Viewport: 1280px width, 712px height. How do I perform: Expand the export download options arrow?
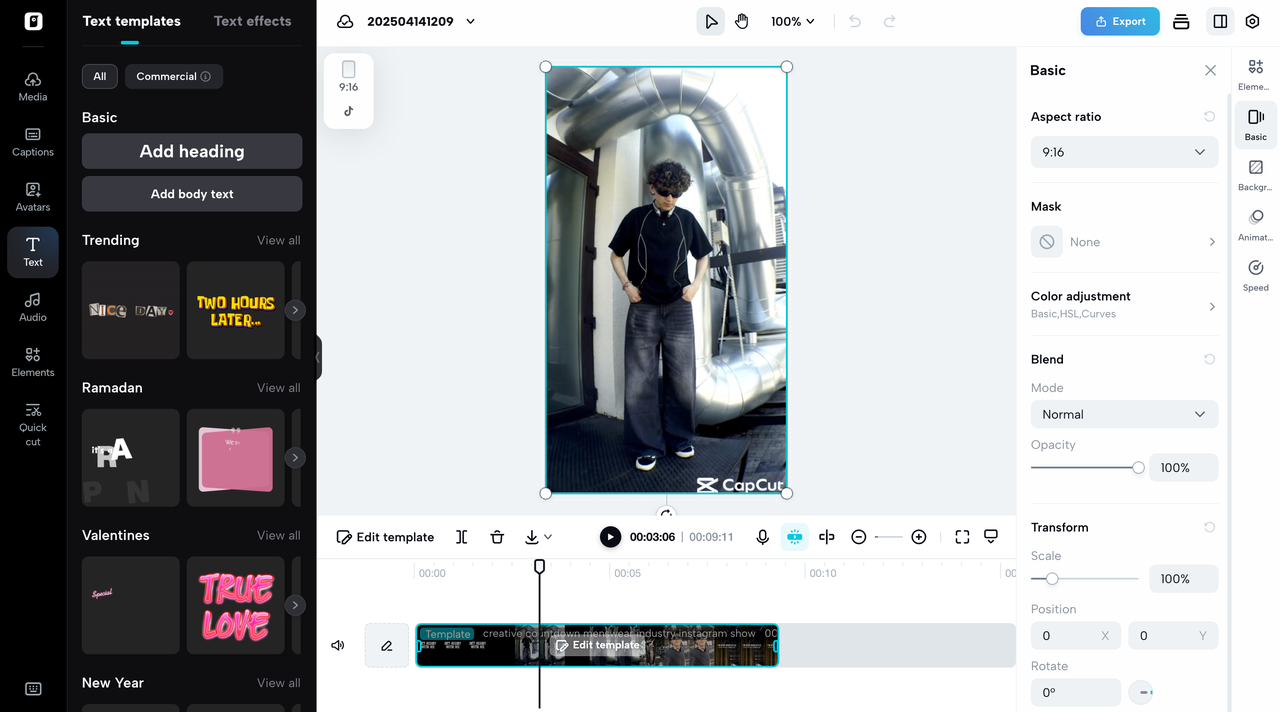coord(547,537)
